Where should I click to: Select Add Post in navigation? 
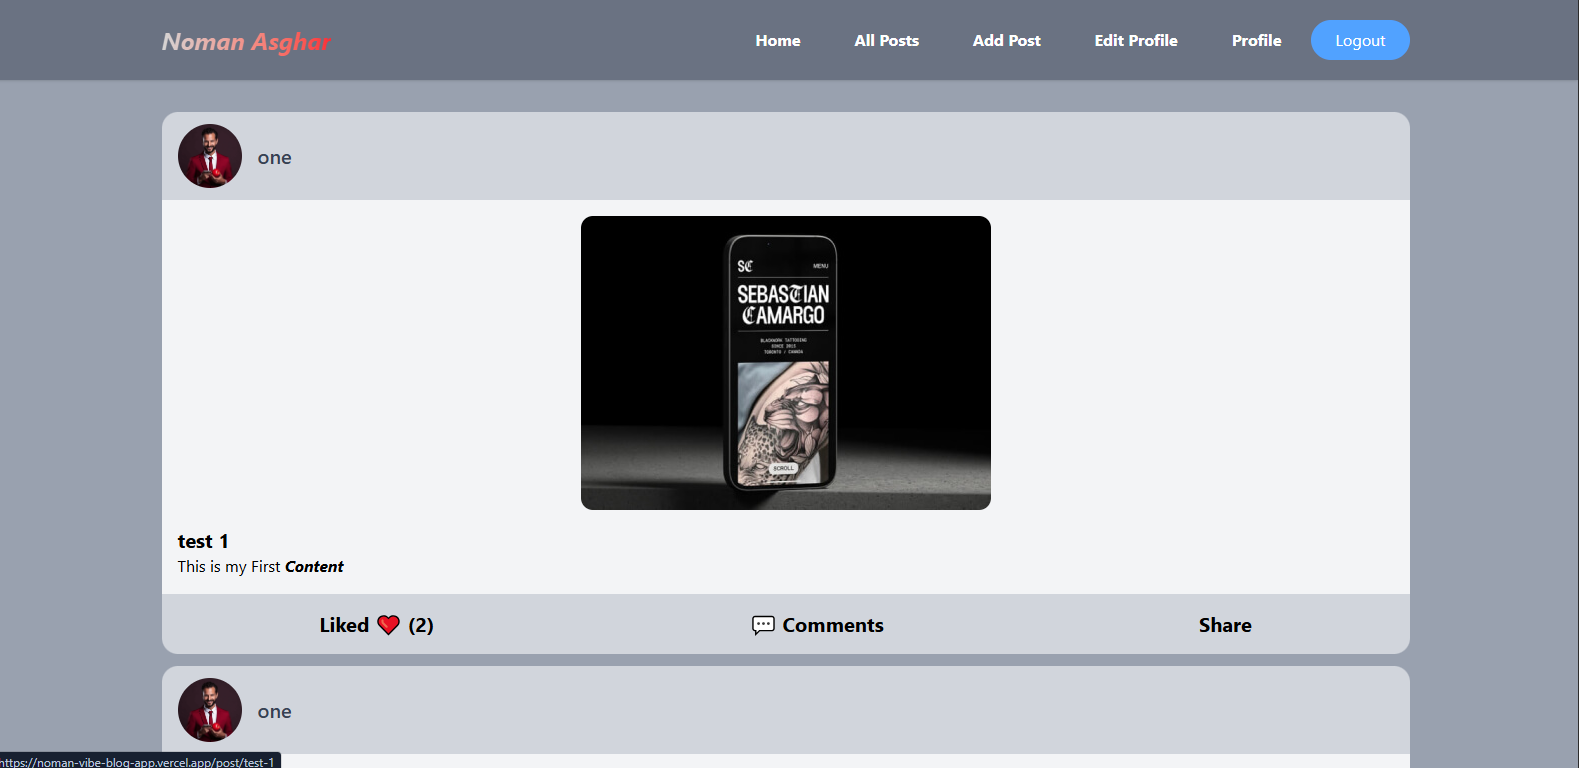pos(1006,40)
